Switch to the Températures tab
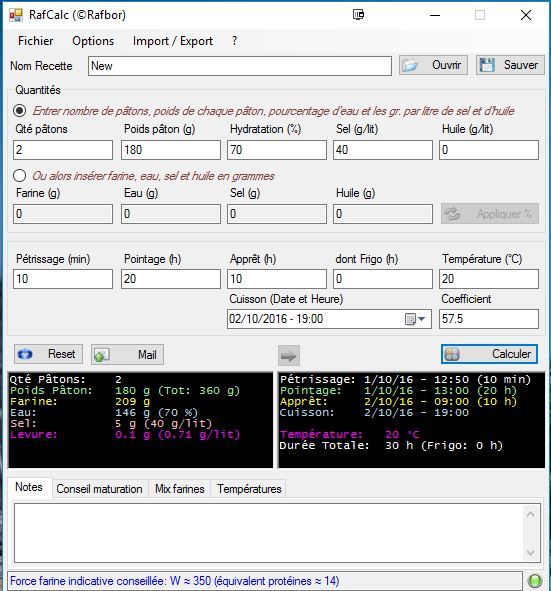Image resolution: width=551 pixels, height=591 pixels. point(249,489)
